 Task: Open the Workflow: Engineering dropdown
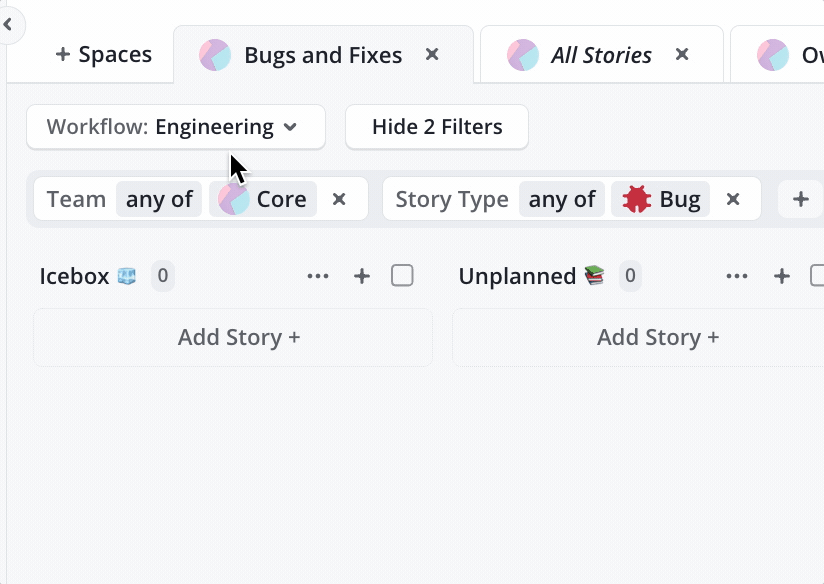tap(176, 127)
